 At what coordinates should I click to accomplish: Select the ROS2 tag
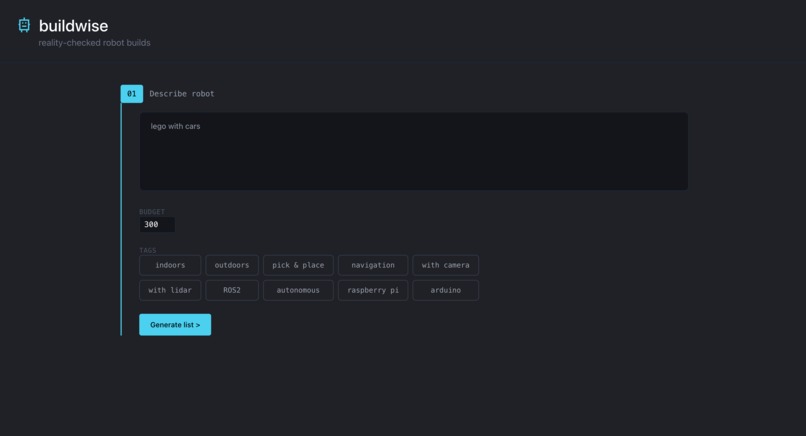pos(232,290)
